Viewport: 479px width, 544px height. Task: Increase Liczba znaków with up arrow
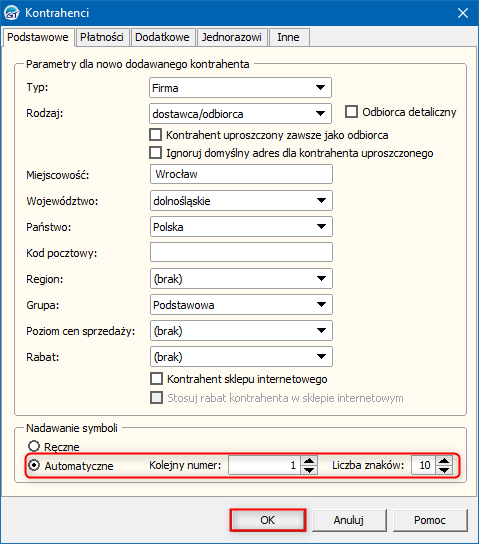(444, 461)
